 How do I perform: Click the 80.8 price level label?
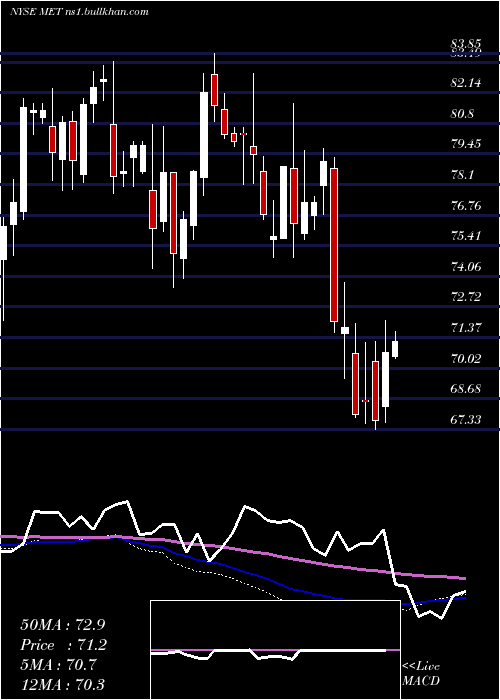[462, 113]
